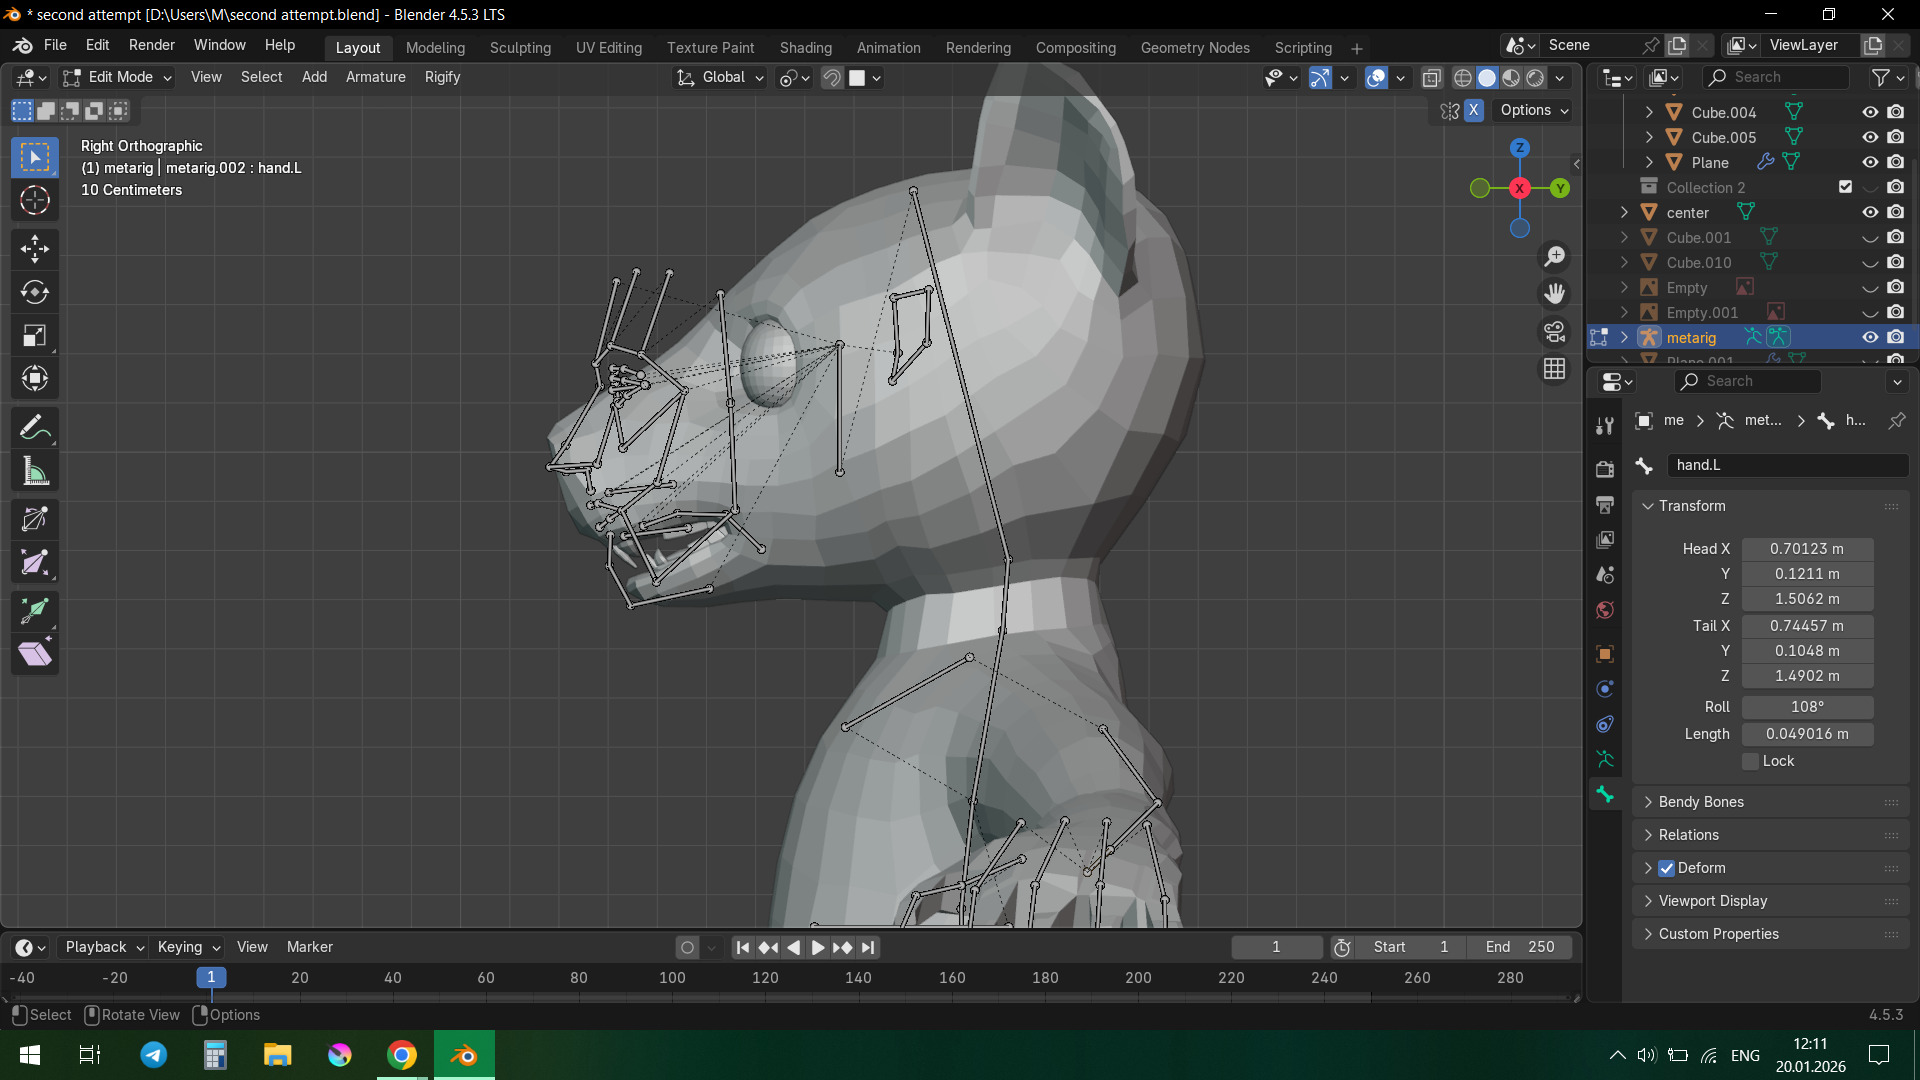Enable the Lock checkbox under Length
The height and width of the screenshot is (1080, 1920).
coord(1750,761)
